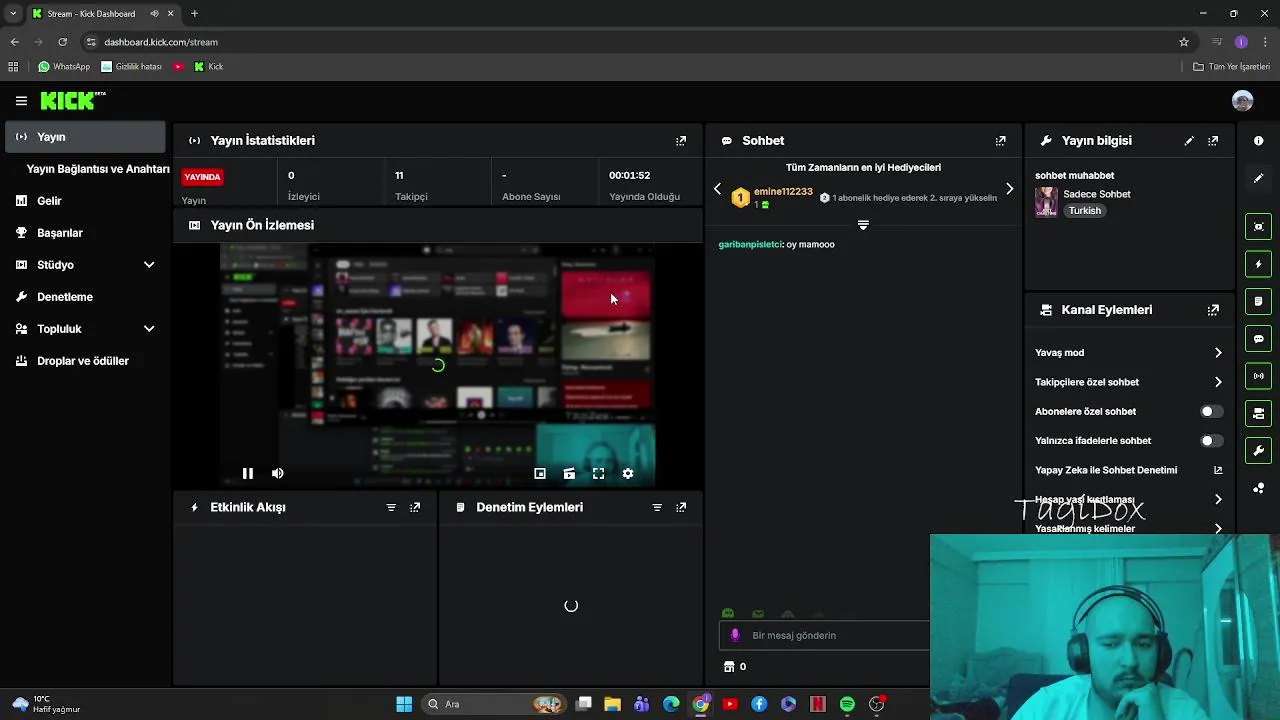Click the info icon in right sidebar
This screenshot has height=720, width=1280.
click(x=1258, y=141)
